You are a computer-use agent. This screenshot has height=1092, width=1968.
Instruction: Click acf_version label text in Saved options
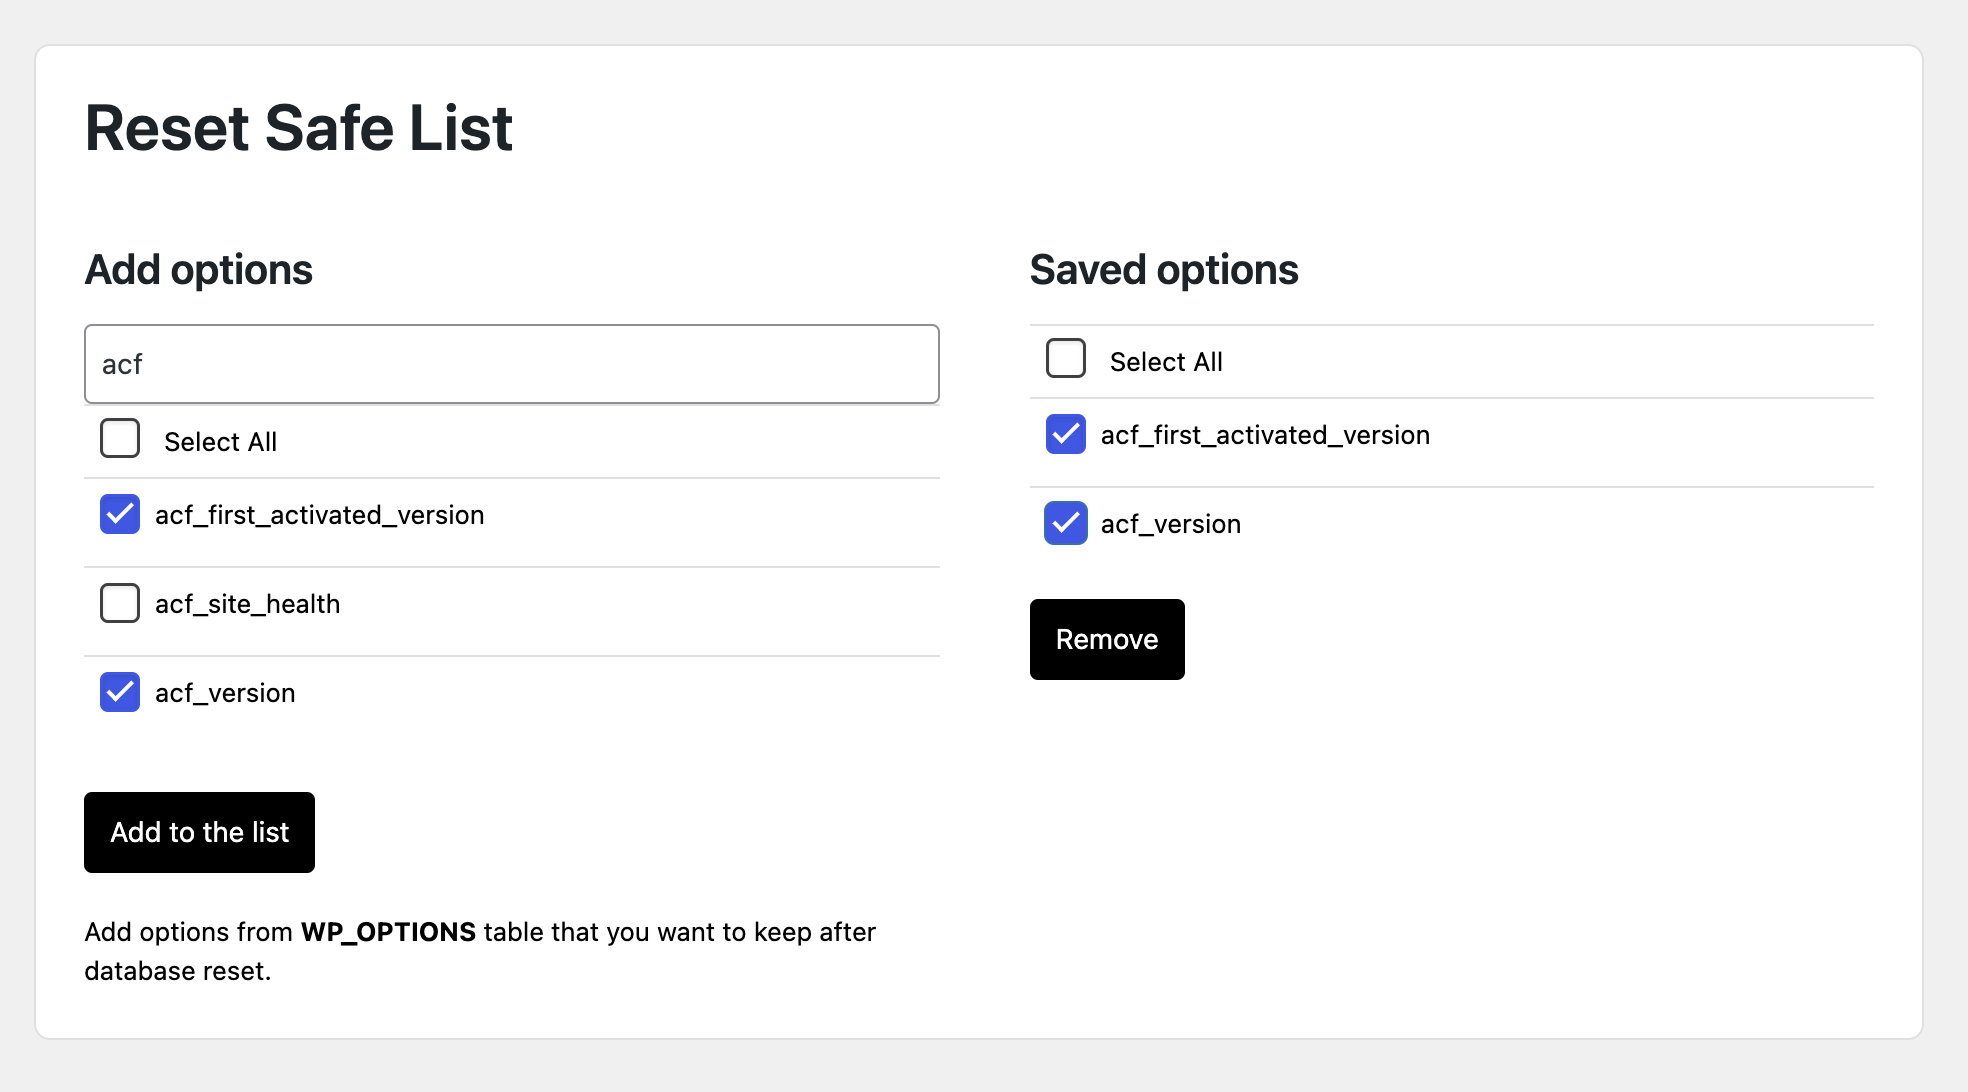point(1170,524)
